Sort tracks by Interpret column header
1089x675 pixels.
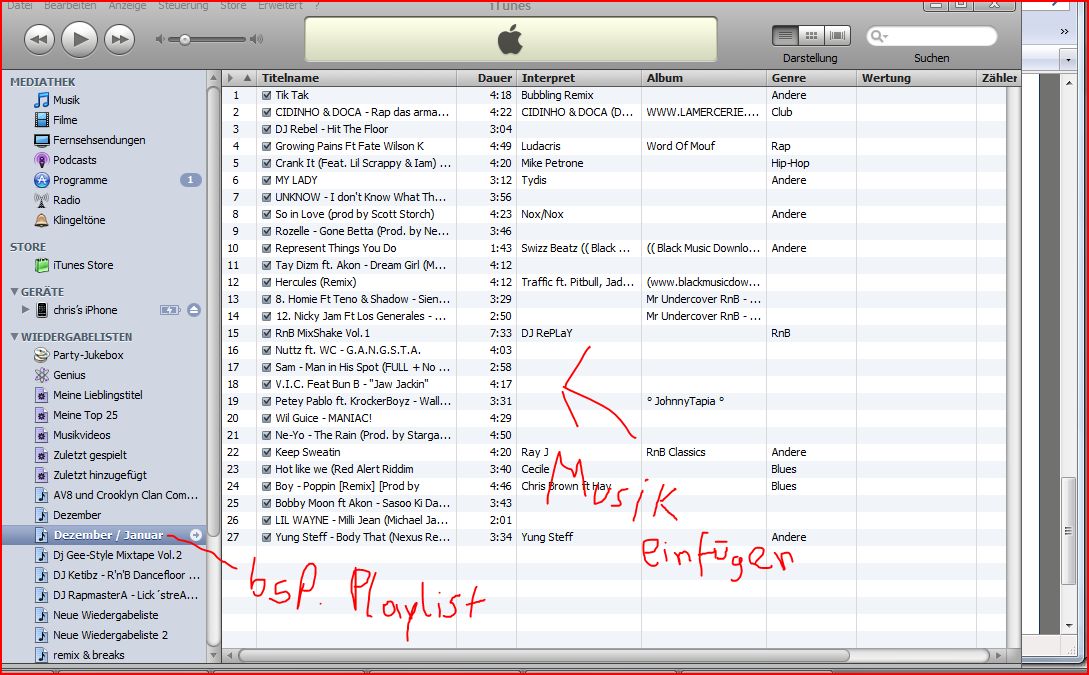549,78
